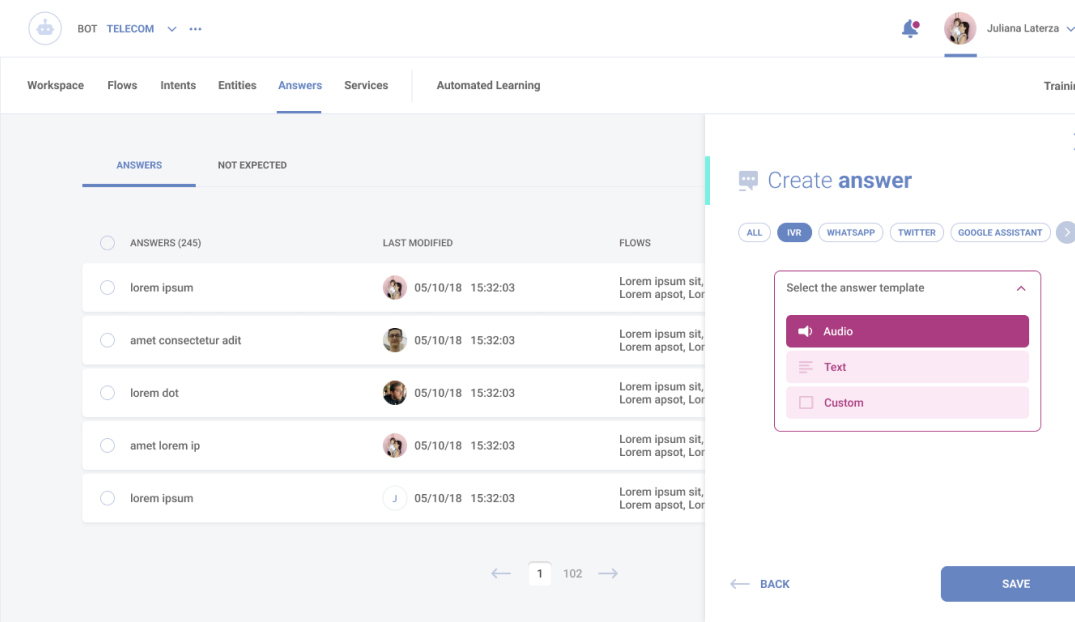This screenshot has width=1075, height=622.
Task: Click 'amet consectetur adit' answer name
Action: (x=186, y=340)
